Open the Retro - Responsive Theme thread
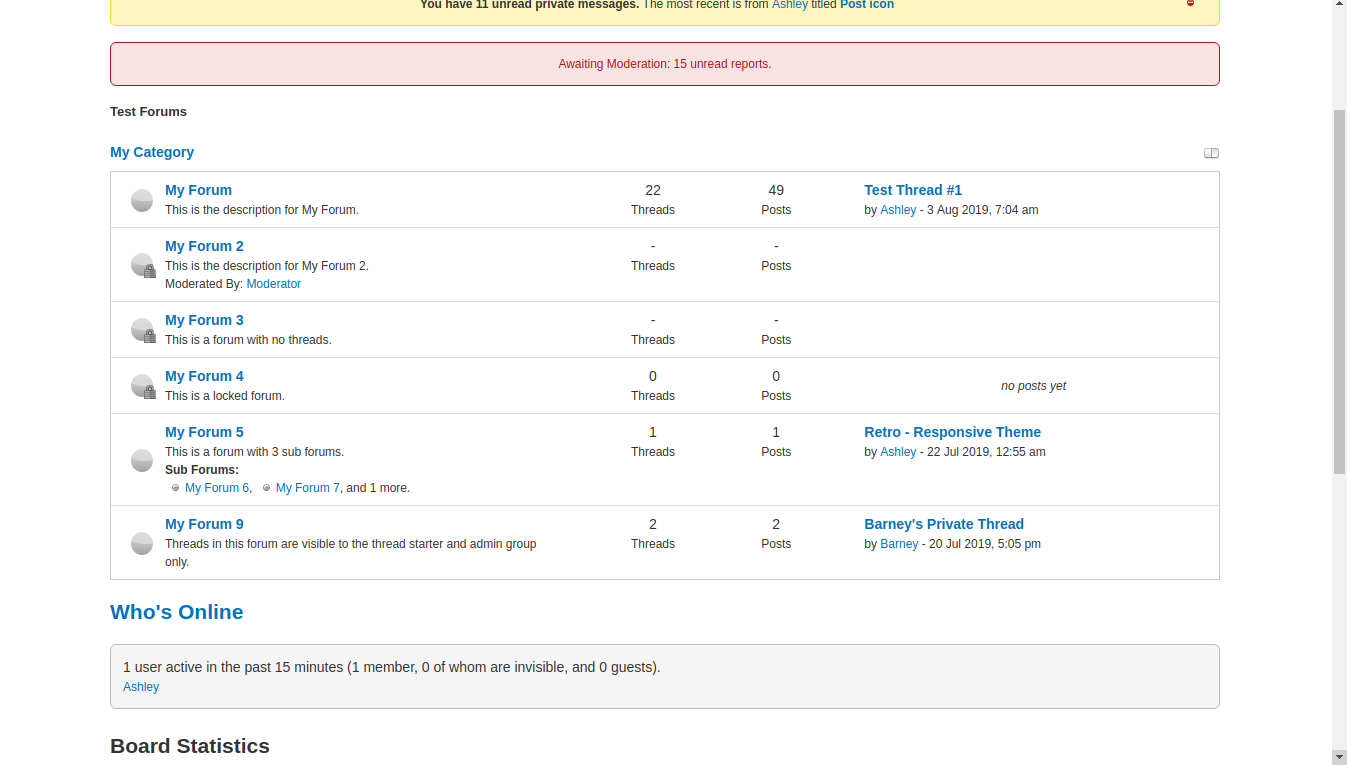1347x765 pixels. point(952,432)
